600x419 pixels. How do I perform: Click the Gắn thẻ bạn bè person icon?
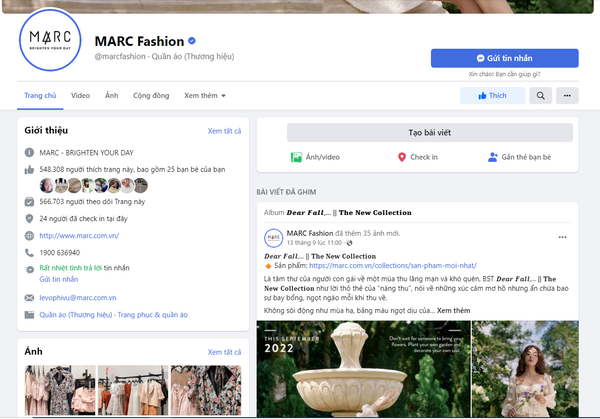coord(492,157)
